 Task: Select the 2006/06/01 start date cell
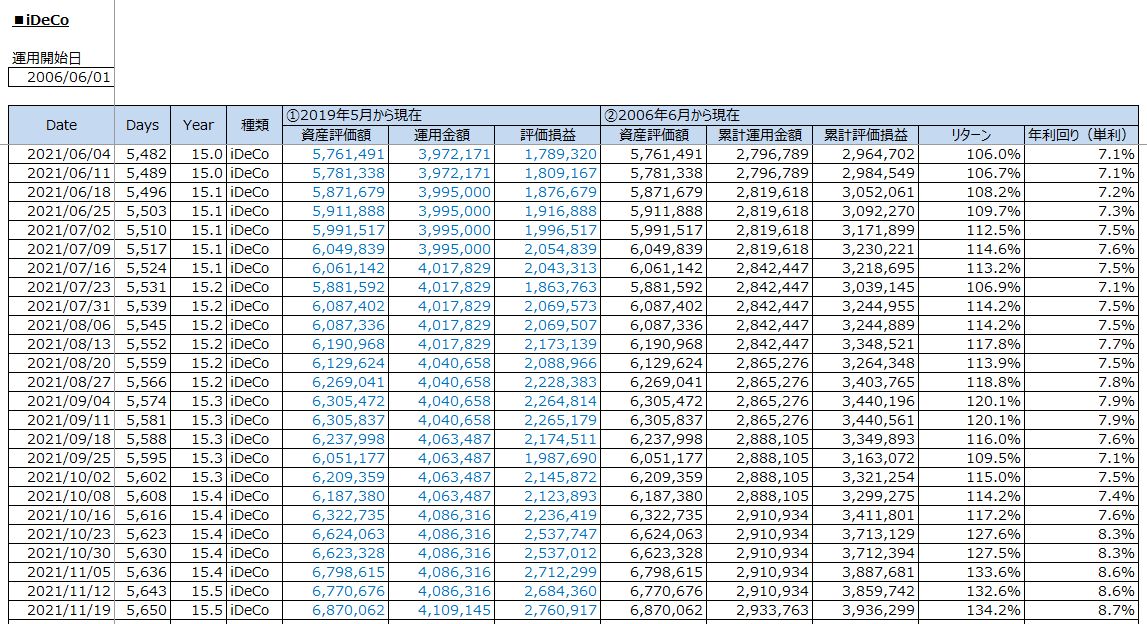pyautogui.click(x=61, y=78)
